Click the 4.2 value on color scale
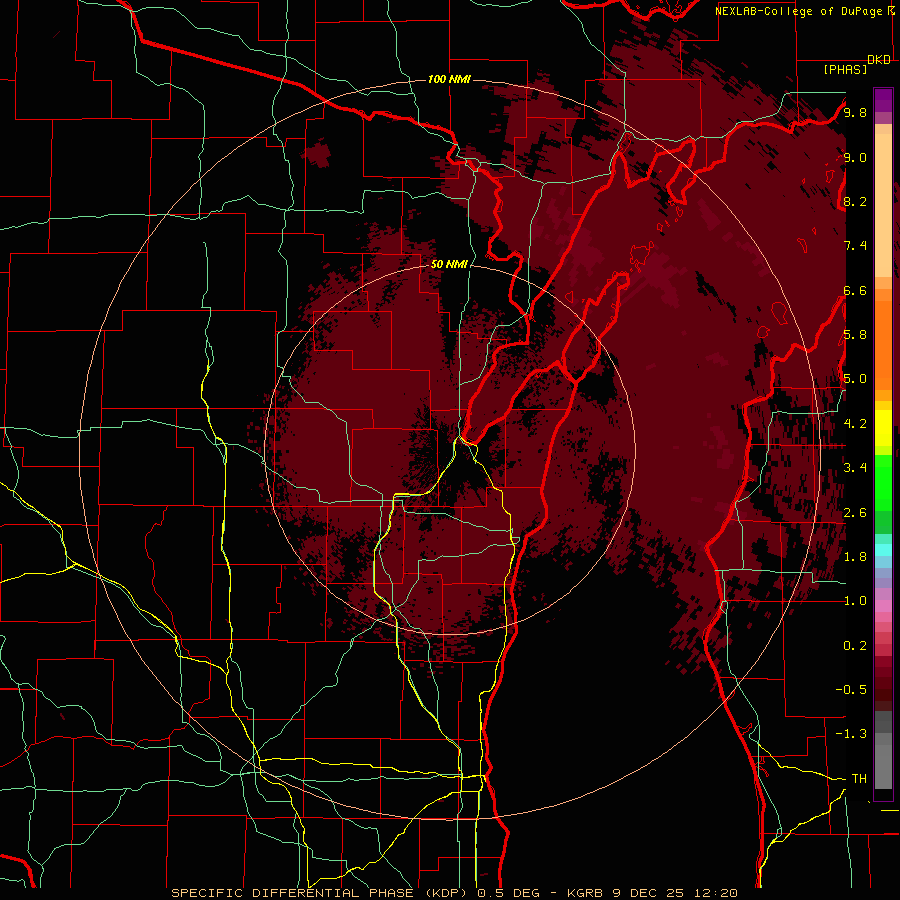900x900 pixels. coord(855,424)
